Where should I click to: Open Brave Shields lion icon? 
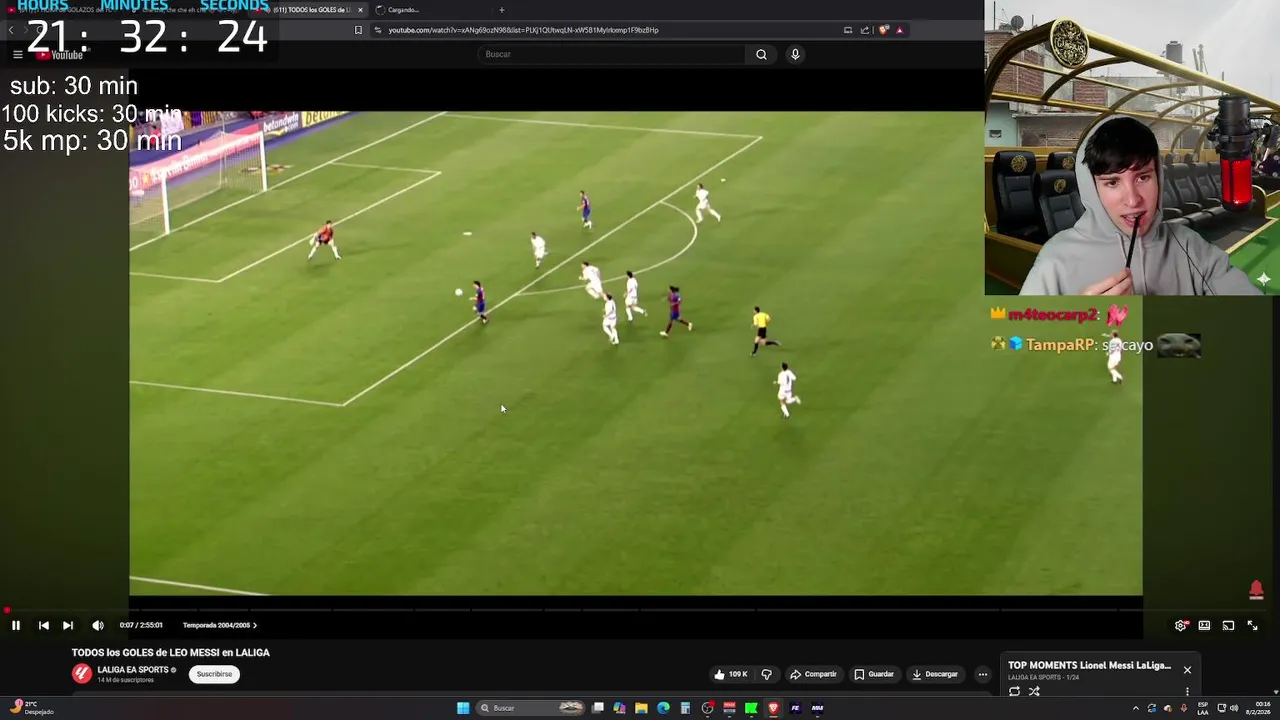point(883,30)
